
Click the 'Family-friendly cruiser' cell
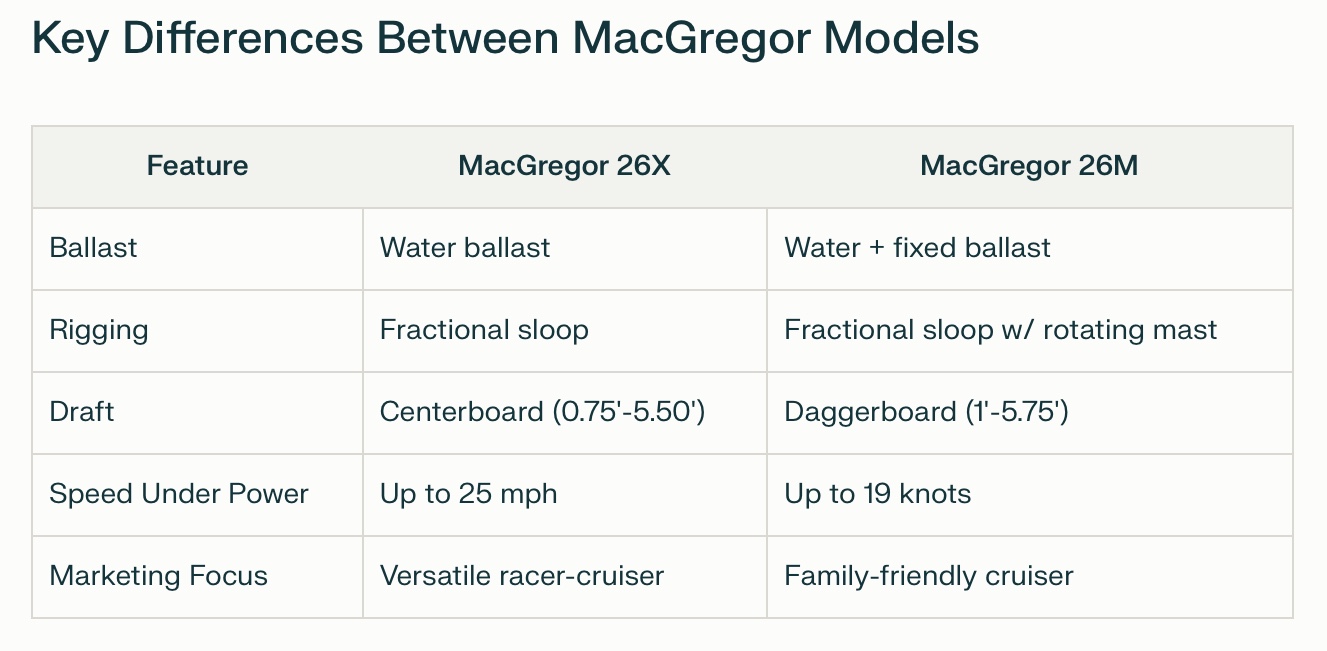[x=928, y=576]
